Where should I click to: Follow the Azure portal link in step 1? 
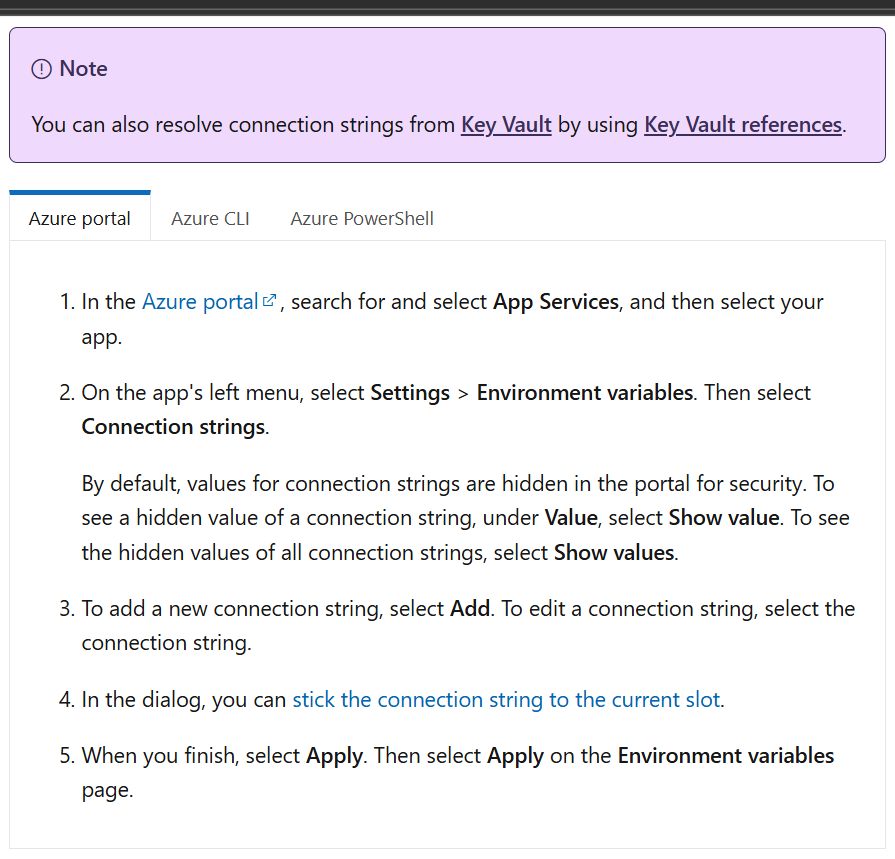(x=200, y=301)
